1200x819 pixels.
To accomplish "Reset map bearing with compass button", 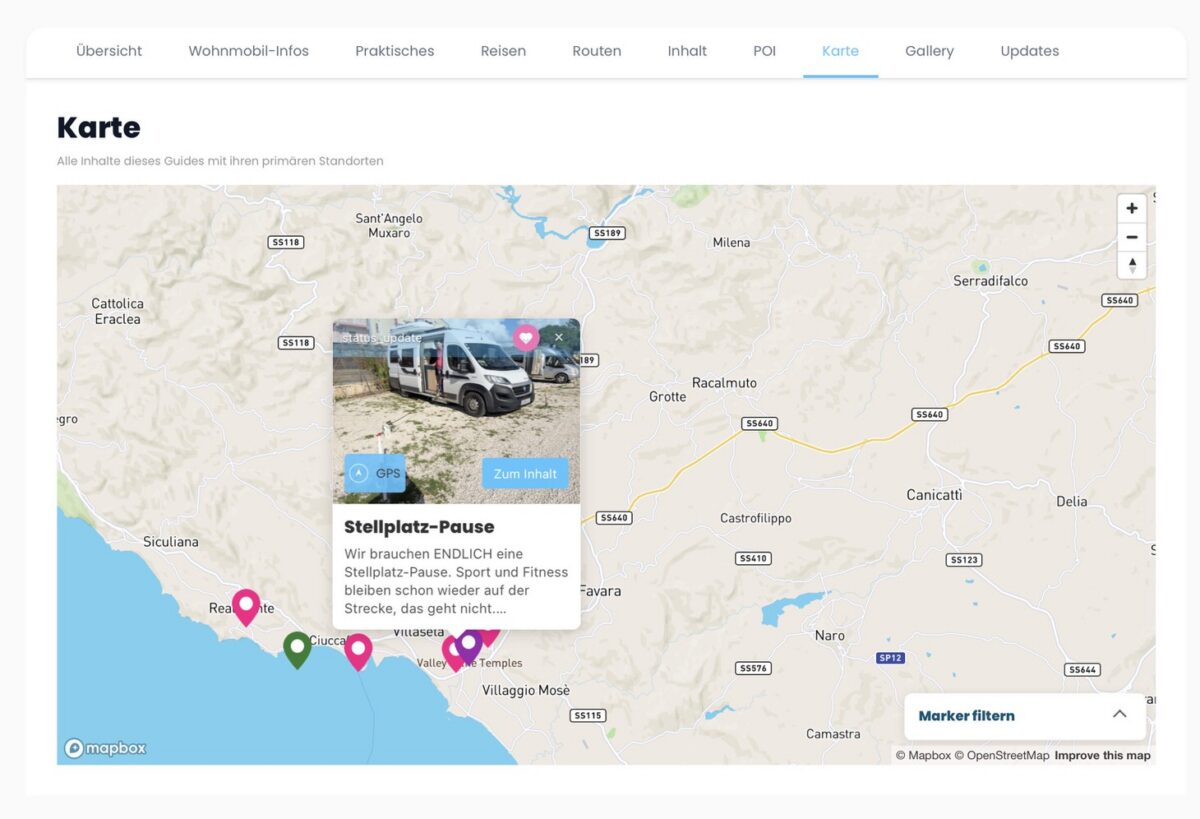I will 1131,265.
